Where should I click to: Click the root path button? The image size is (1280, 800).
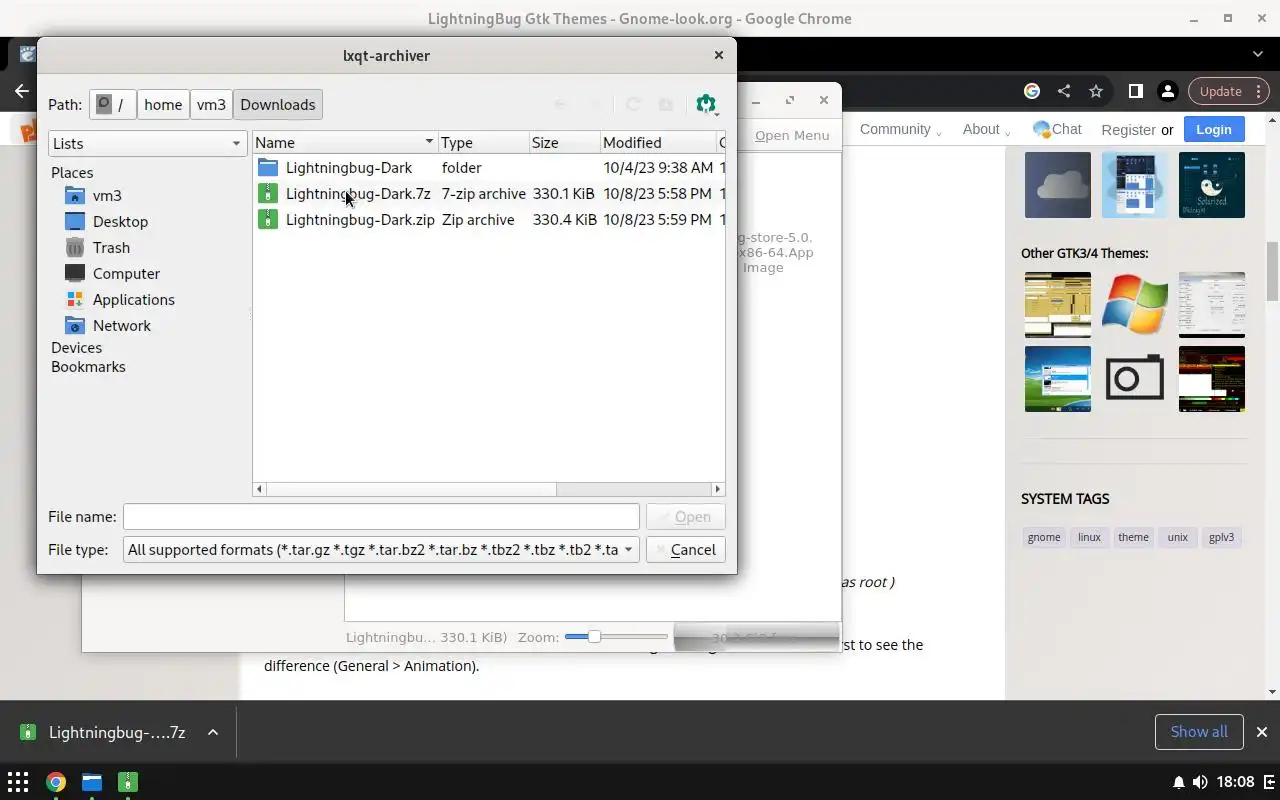click(x=113, y=104)
